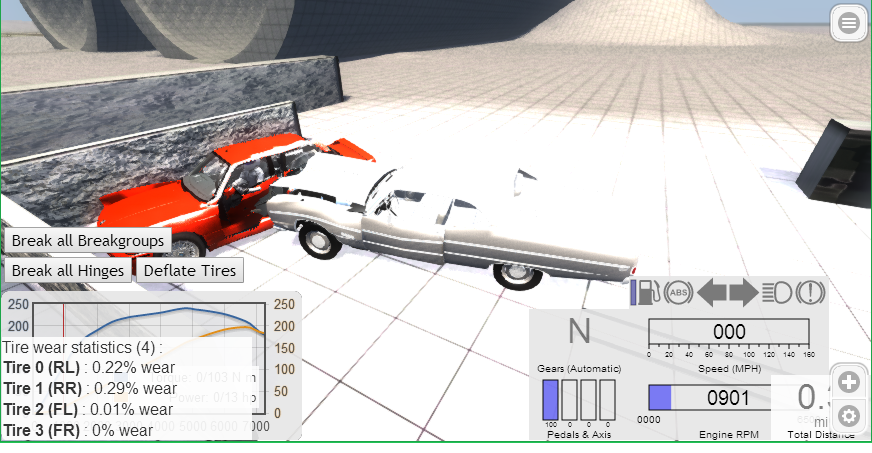Click the headlights indicator icon
This screenshot has height=453, width=872.
[x=776, y=292]
